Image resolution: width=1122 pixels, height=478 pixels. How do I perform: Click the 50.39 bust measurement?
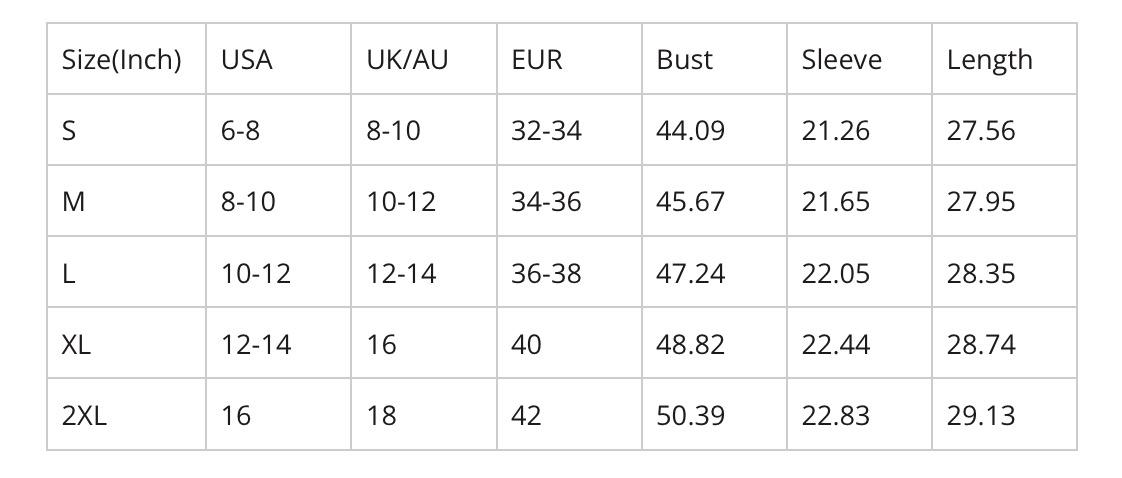coord(690,415)
